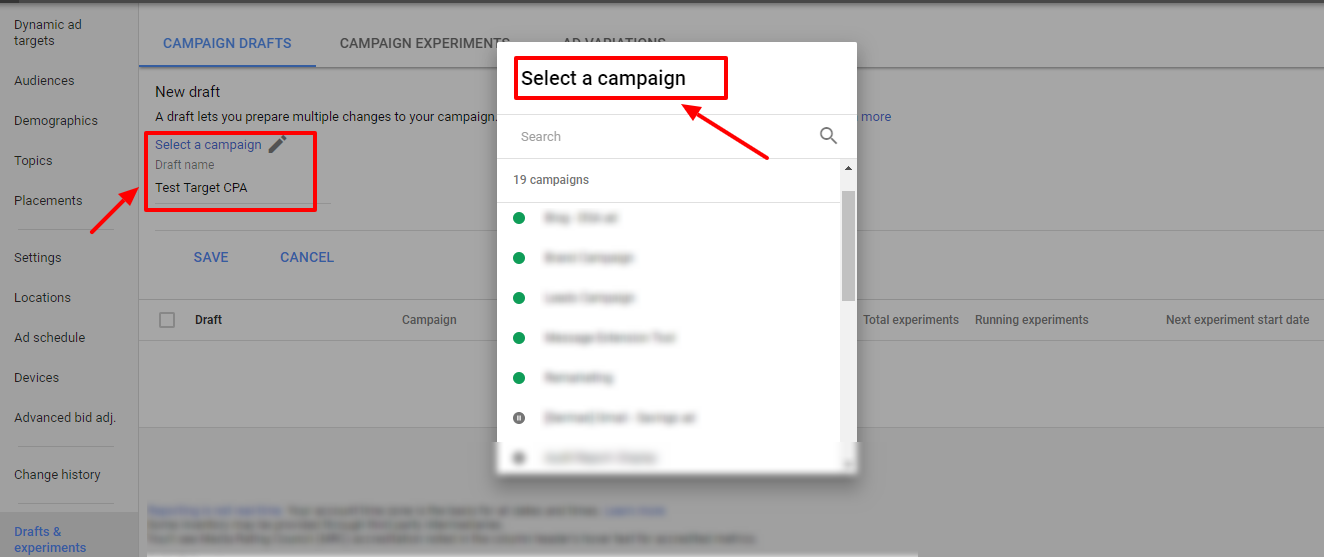The image size is (1324, 557).
Task: Open the Campaign Drafts tab
Action: [227, 44]
